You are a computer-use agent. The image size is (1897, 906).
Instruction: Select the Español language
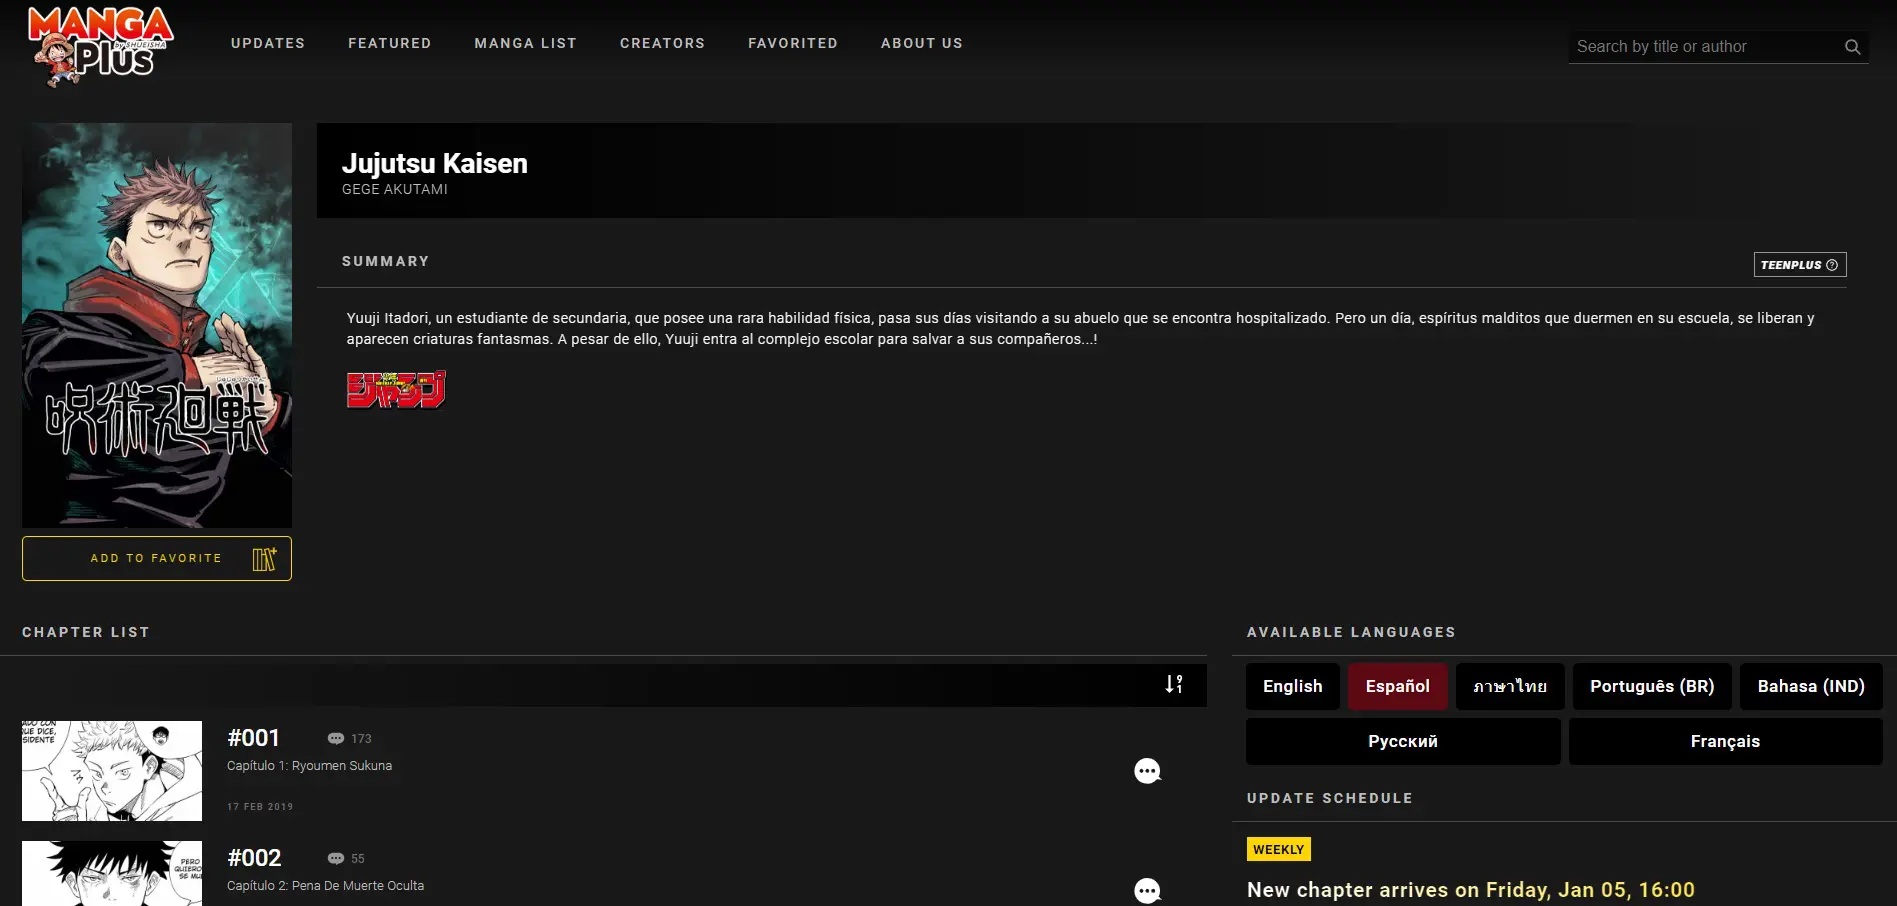1398,686
